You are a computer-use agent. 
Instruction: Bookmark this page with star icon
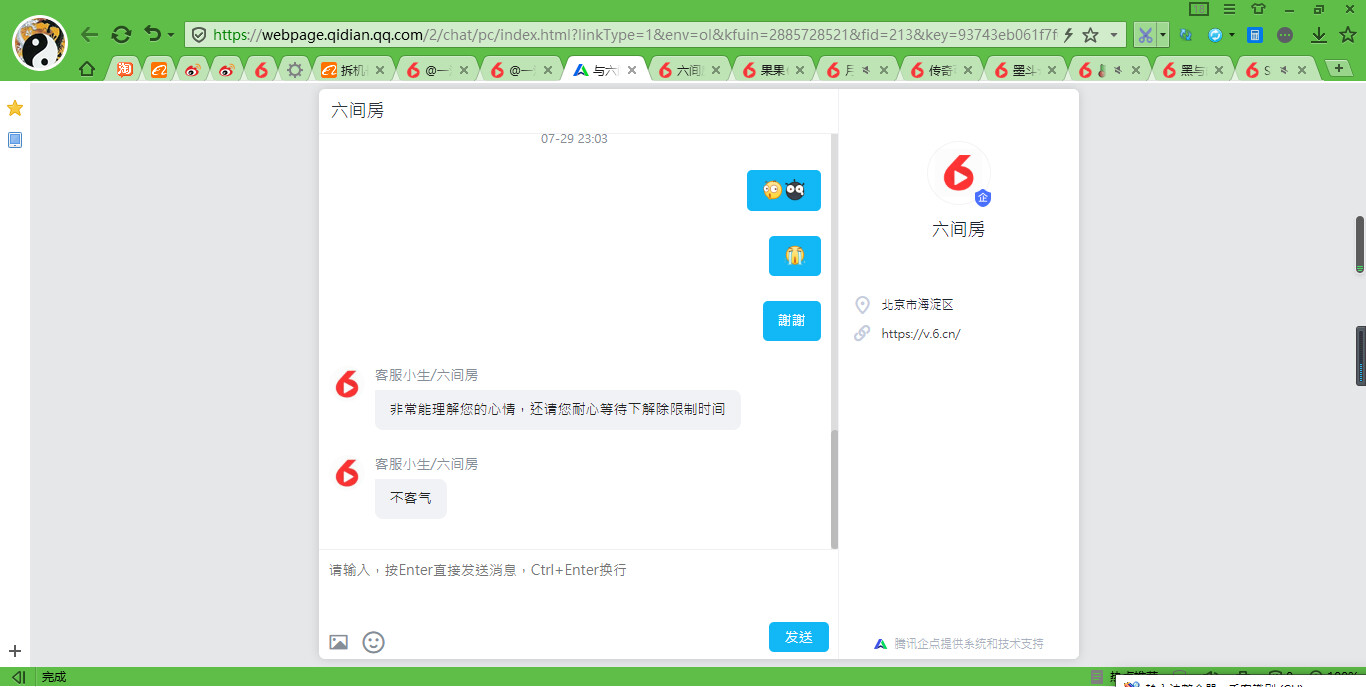point(1090,35)
